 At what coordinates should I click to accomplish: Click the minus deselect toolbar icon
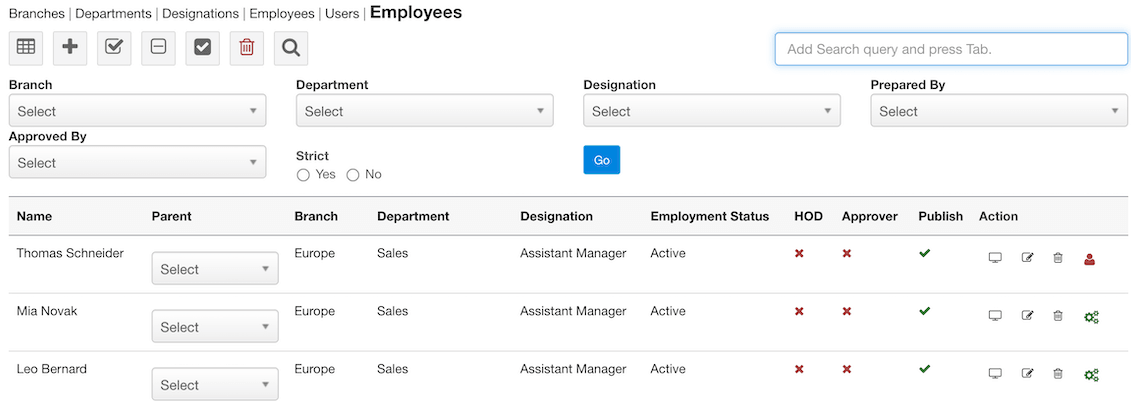click(x=159, y=48)
